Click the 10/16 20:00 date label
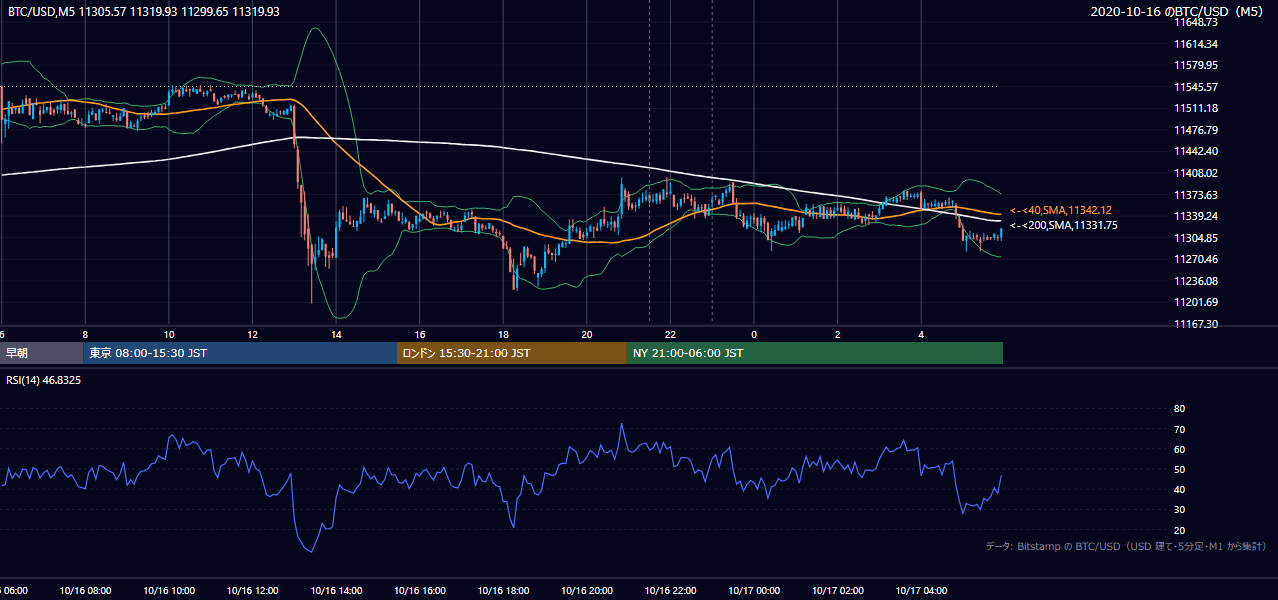Viewport: 1278px width, 600px height. (x=587, y=591)
